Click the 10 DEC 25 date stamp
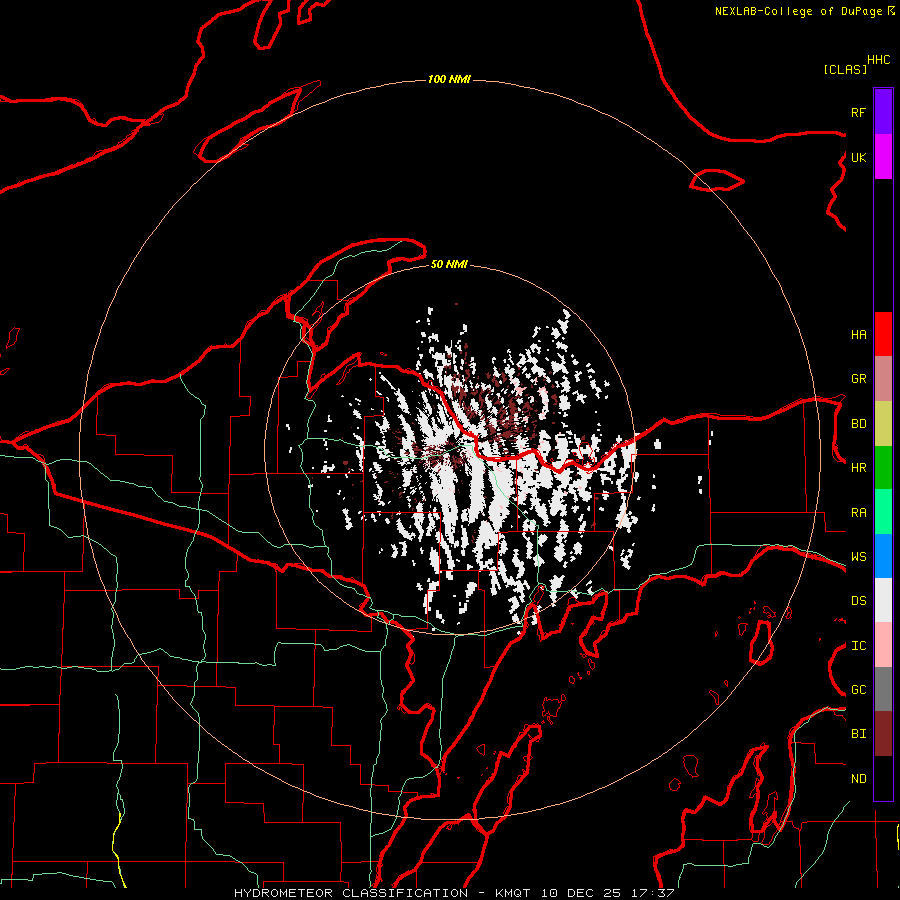 [x=581, y=893]
